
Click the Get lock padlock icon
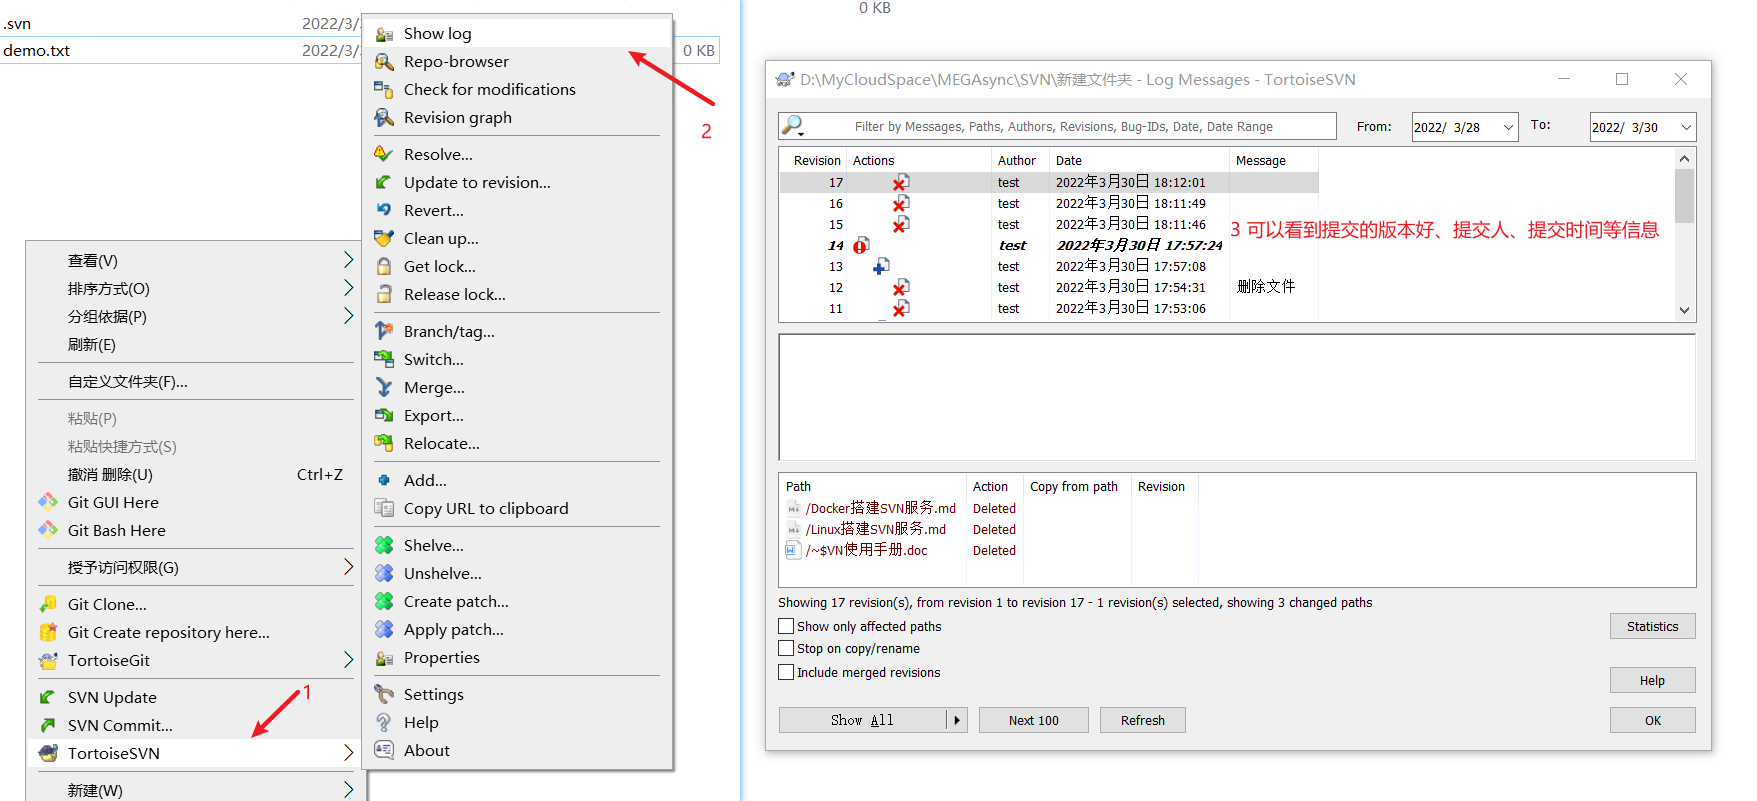(384, 267)
